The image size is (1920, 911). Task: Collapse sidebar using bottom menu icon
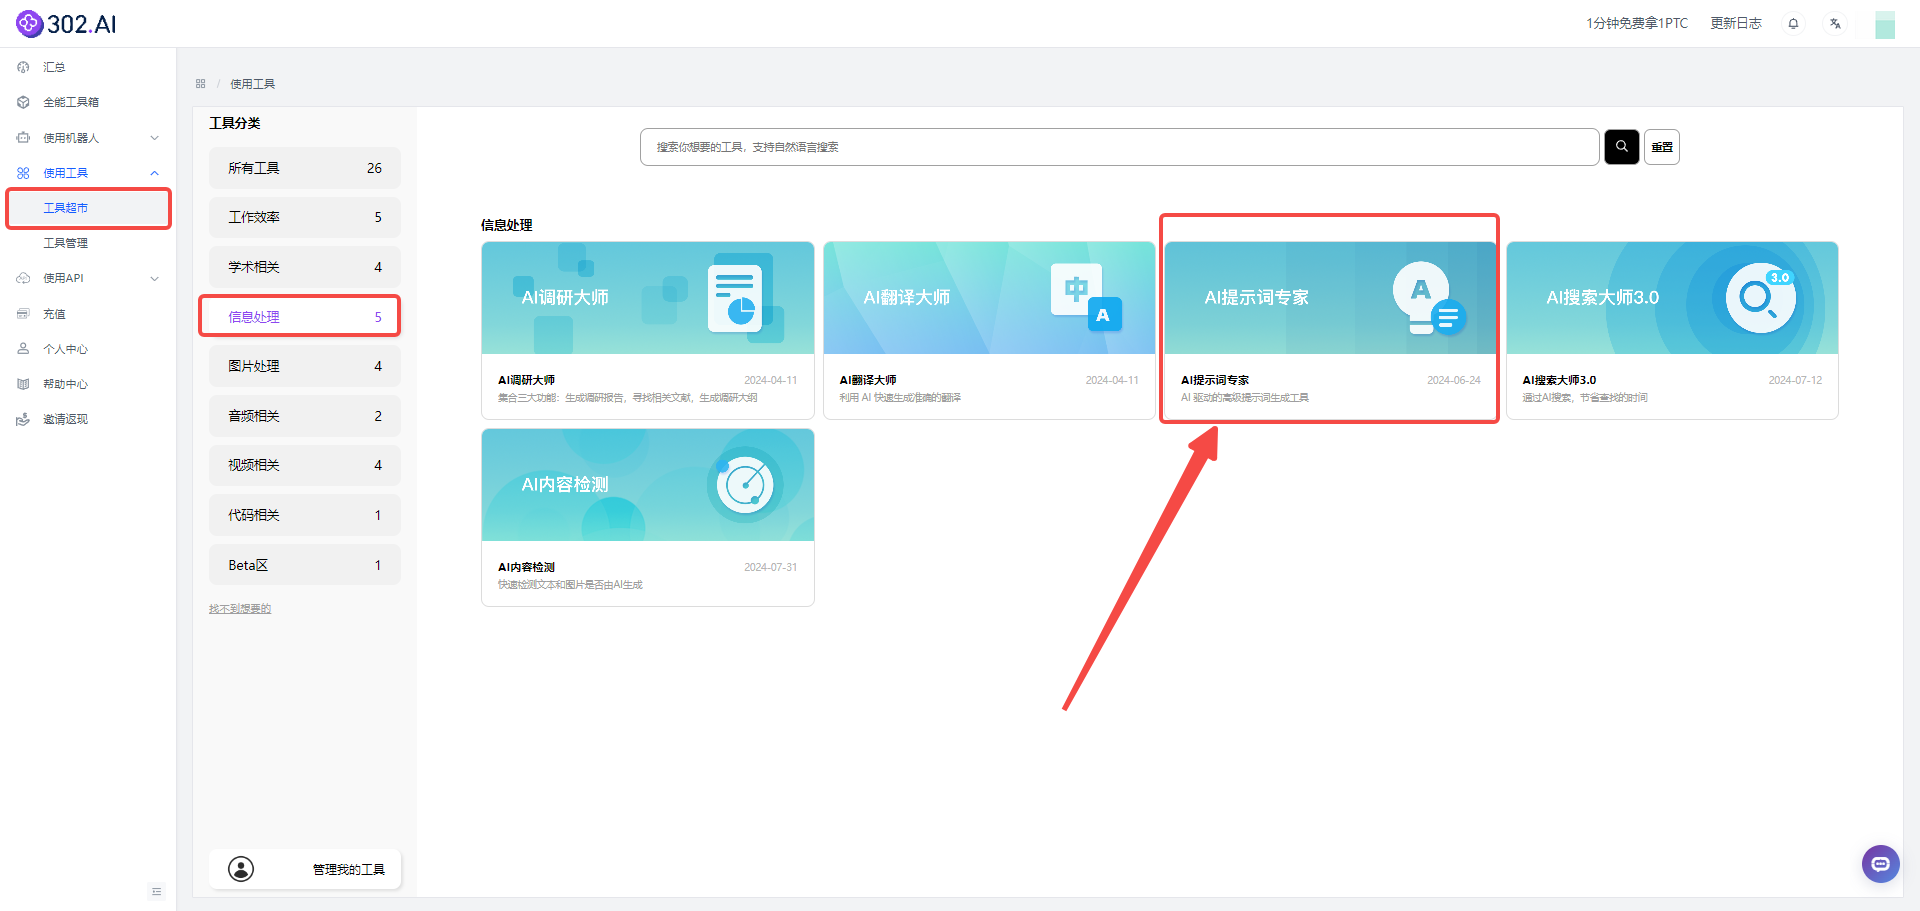[x=156, y=891]
